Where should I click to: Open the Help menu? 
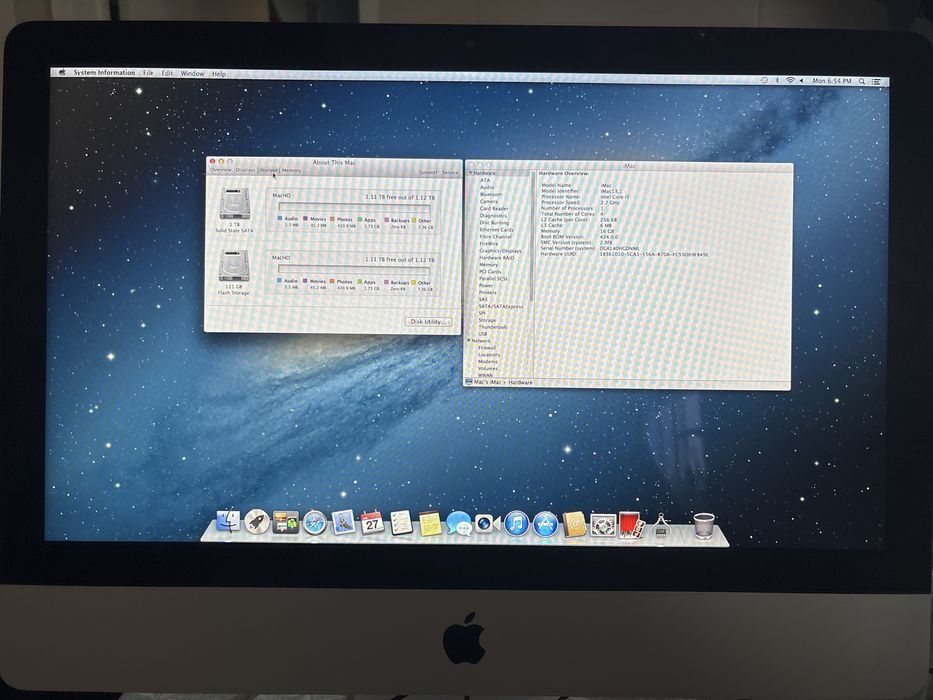click(x=219, y=74)
